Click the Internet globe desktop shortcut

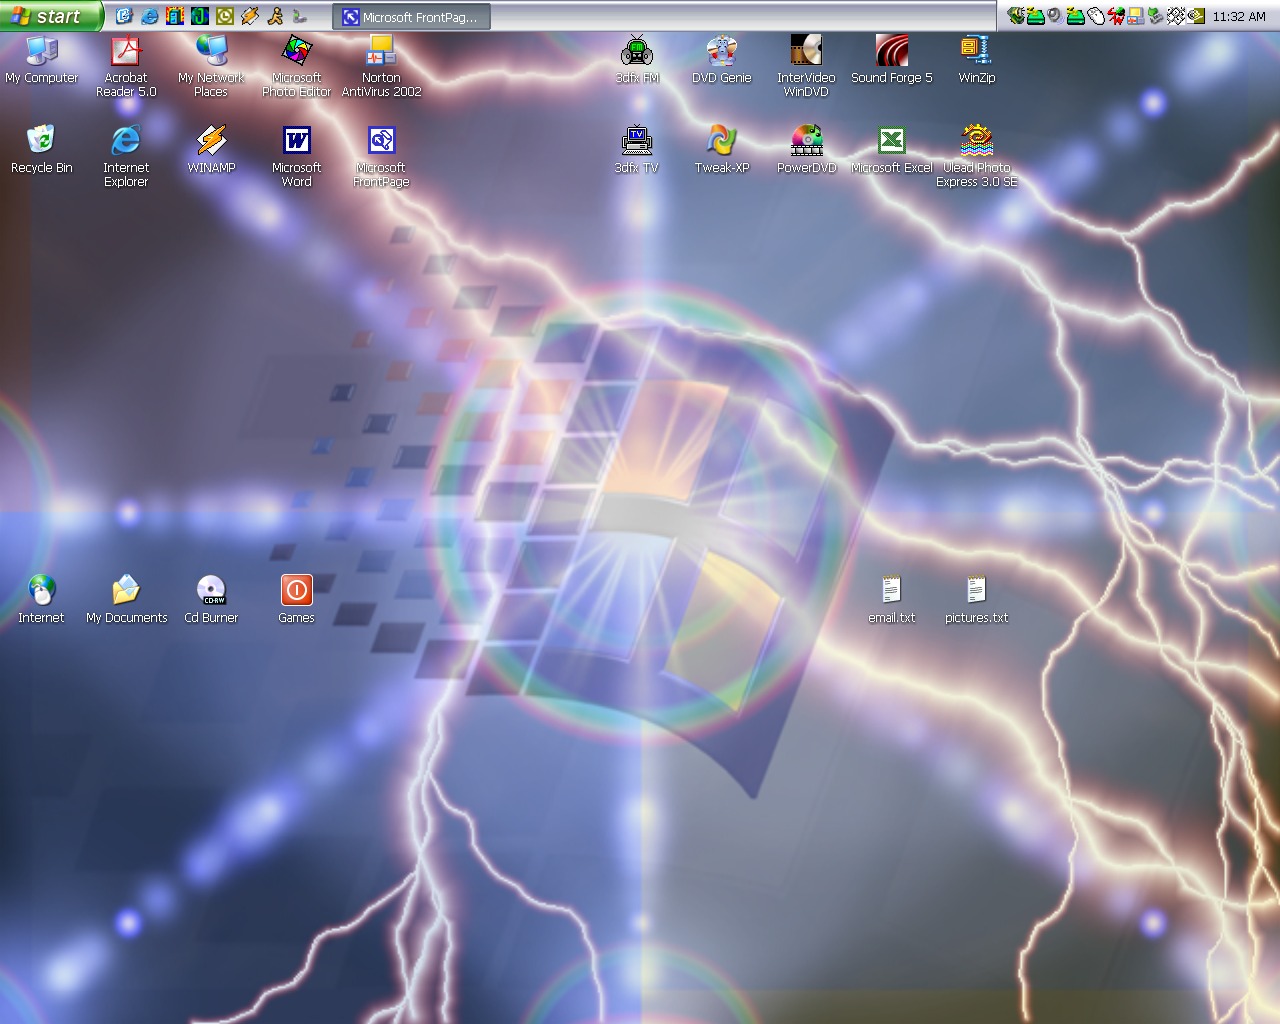click(42, 600)
